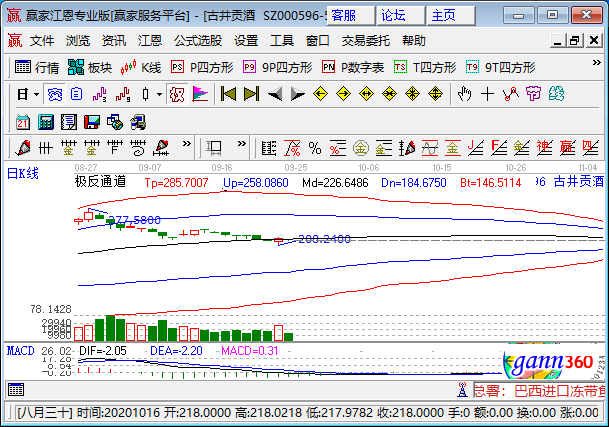Click the computer and printer icon
The width and height of the screenshot is (609, 427).
138,122
